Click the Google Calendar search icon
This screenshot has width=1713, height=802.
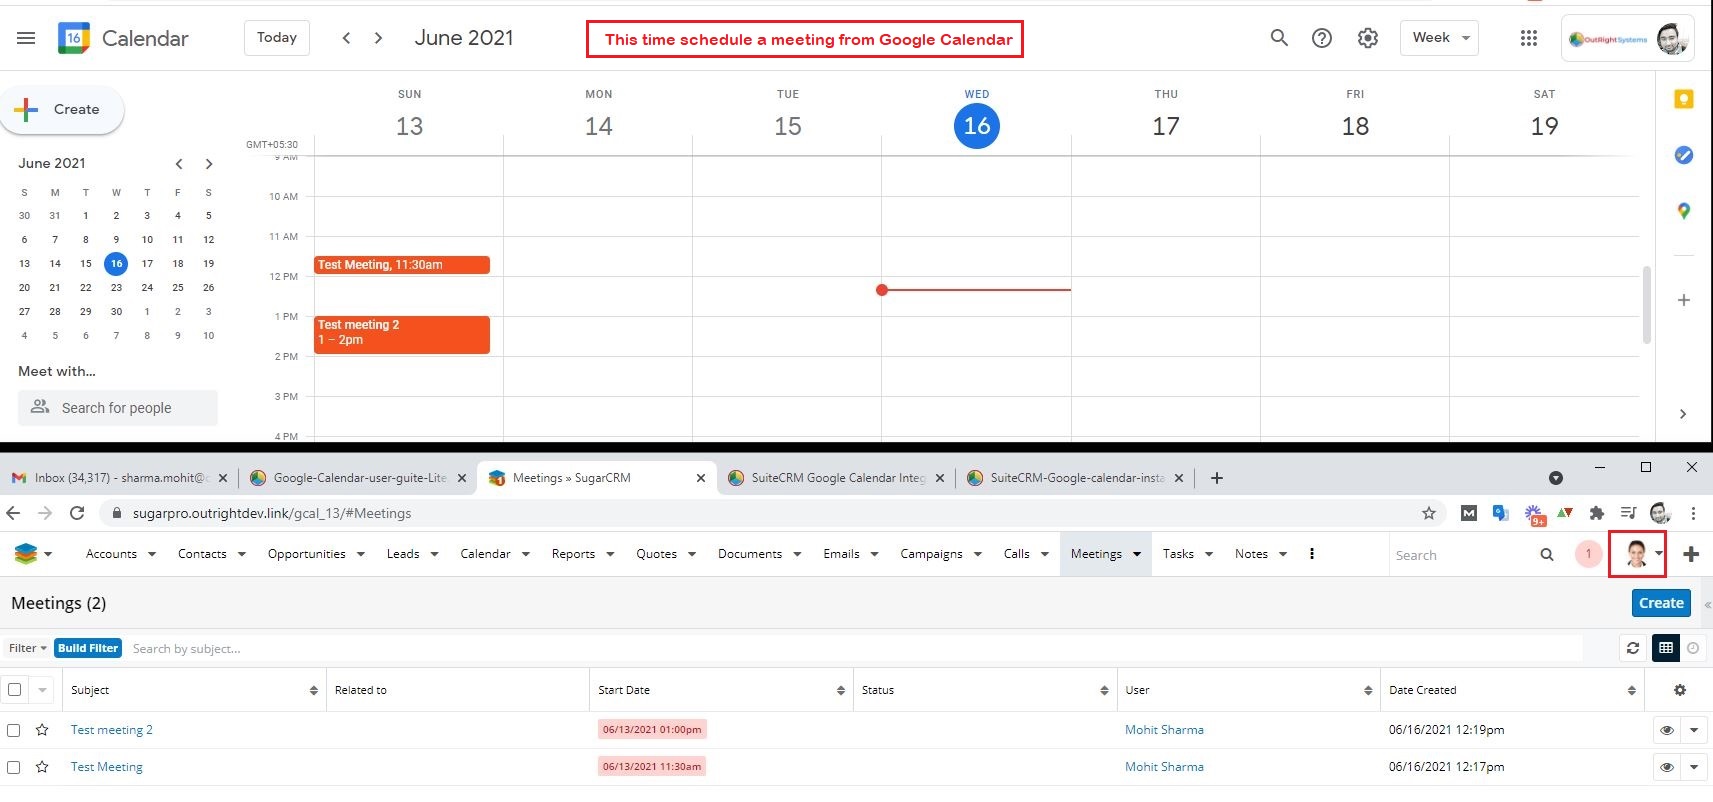tap(1279, 38)
